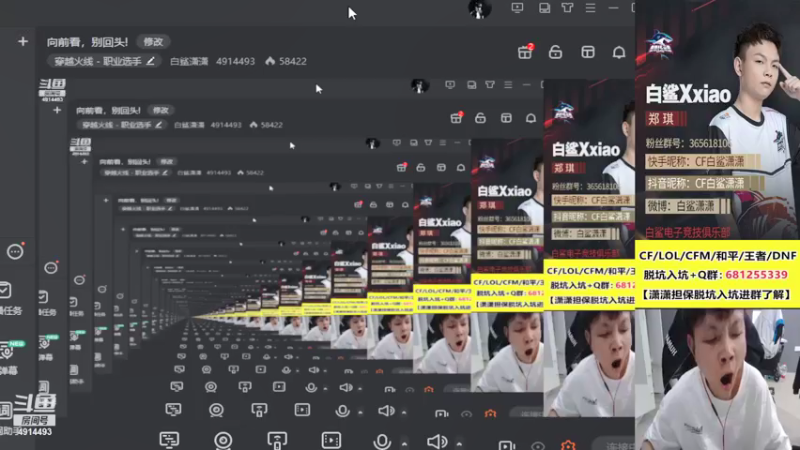Viewport: 800px width, 450px height.
Task: Toggle microphone in first nested toolbar
Action: 342,411
